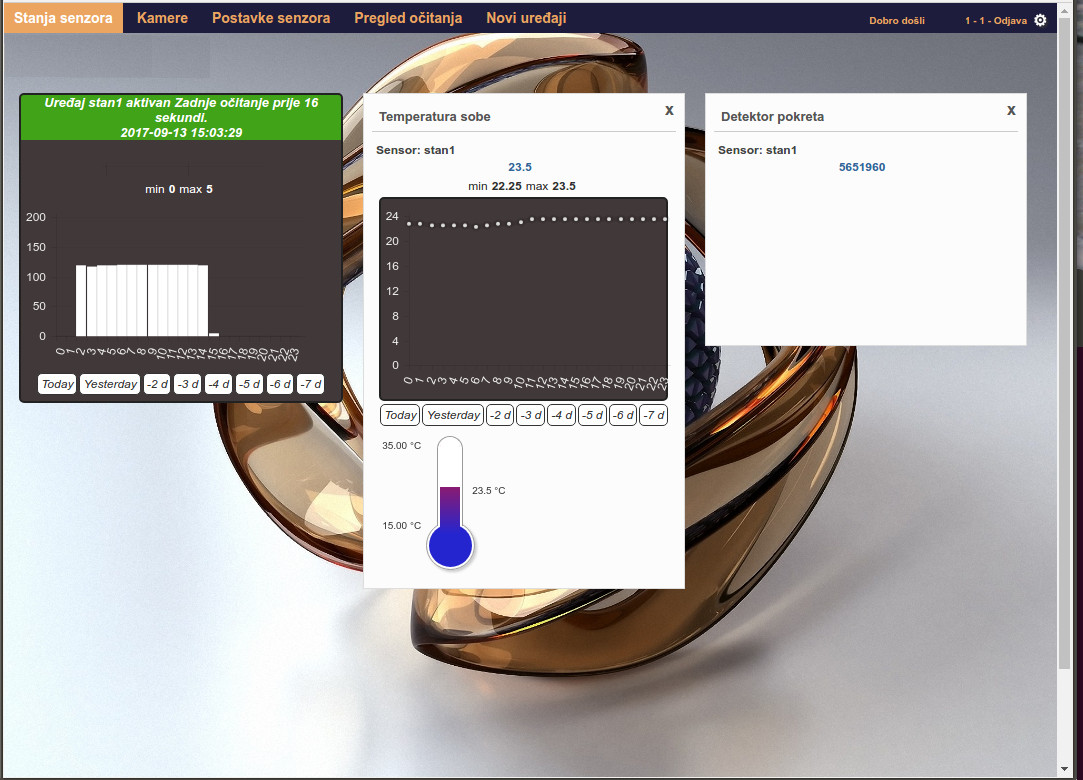Click the temperature value 23.5 link
The width and height of the screenshot is (1083, 780).
point(520,167)
